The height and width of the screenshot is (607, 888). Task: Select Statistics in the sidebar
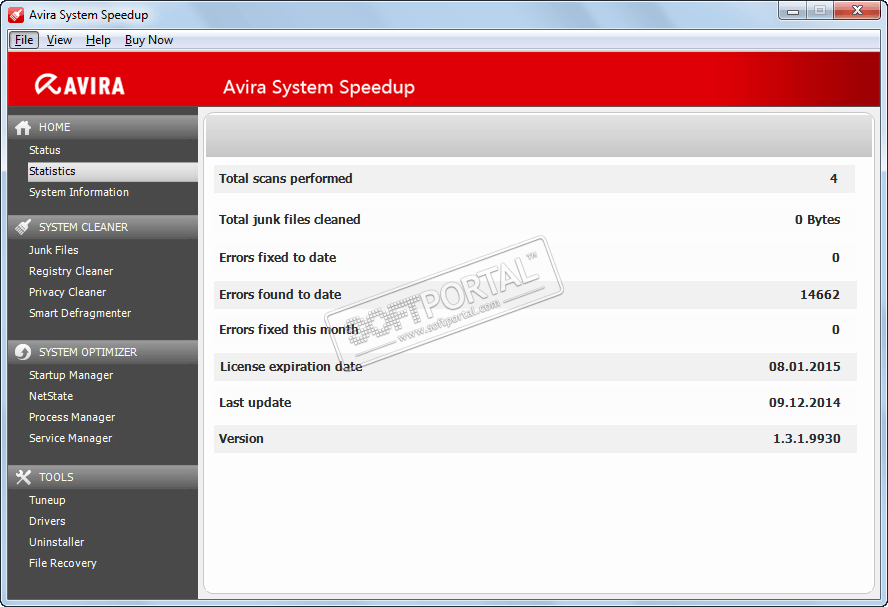113,172
